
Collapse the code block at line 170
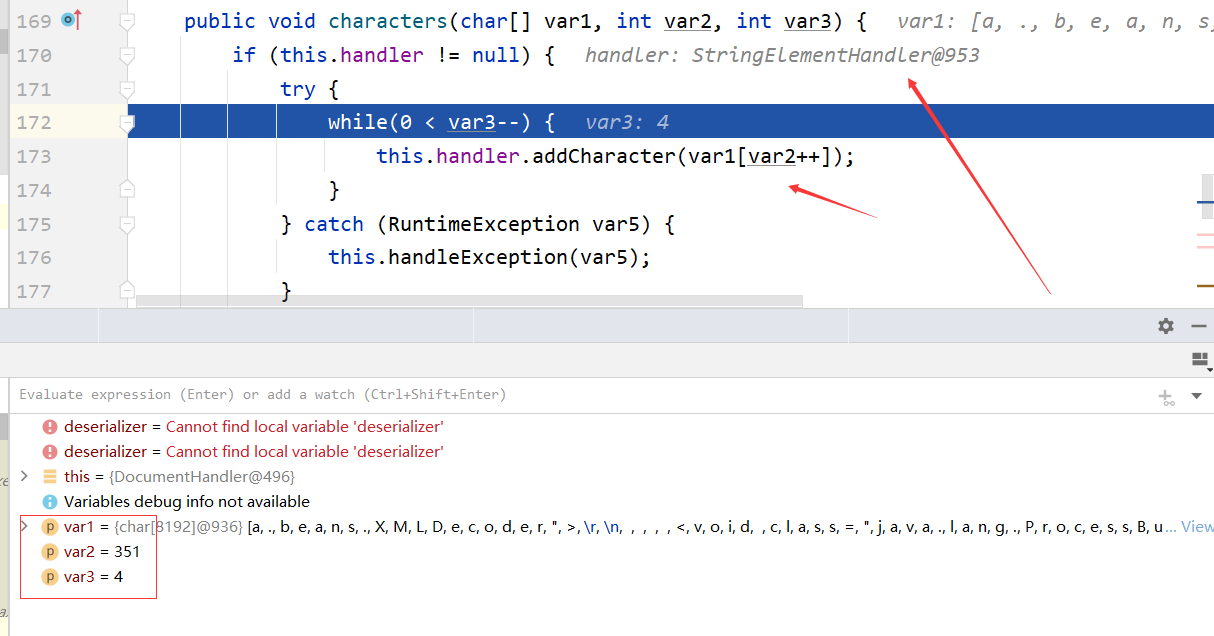pos(126,55)
